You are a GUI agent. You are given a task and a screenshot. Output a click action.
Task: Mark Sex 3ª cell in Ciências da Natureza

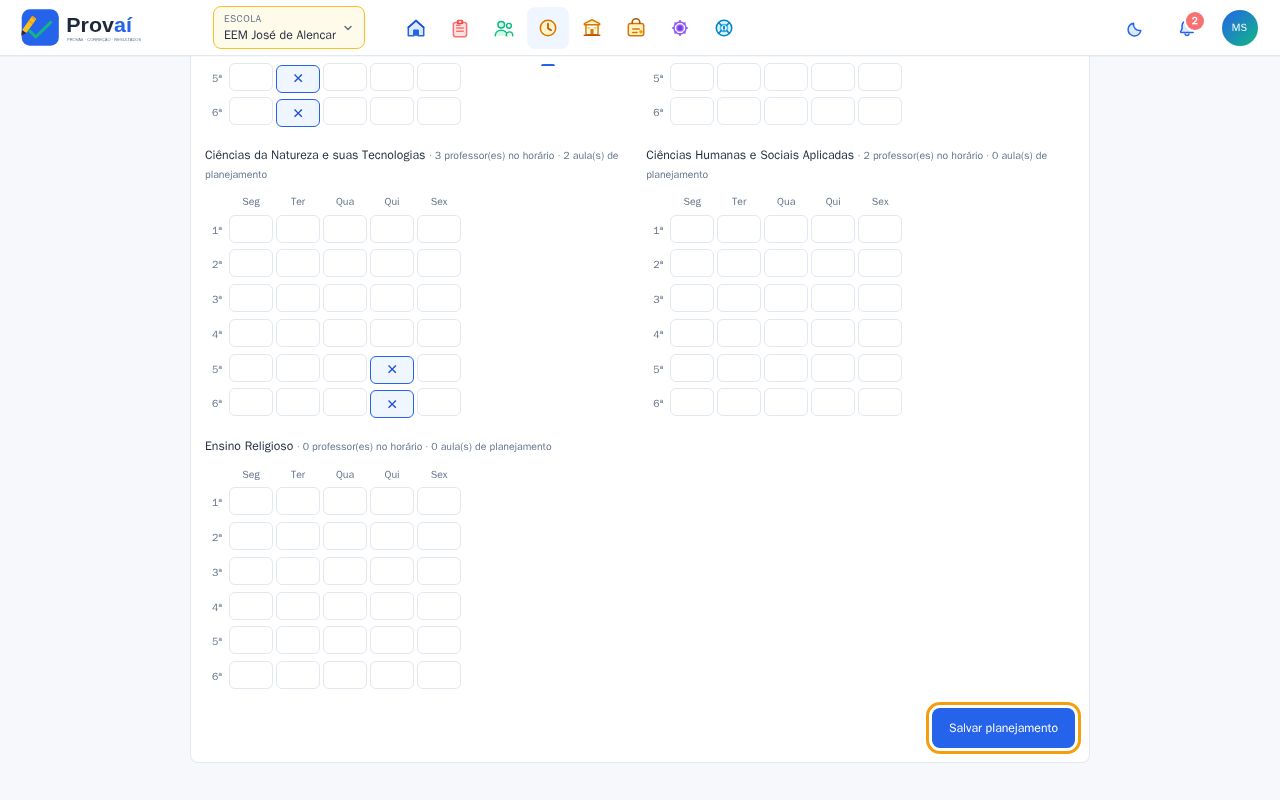439,298
